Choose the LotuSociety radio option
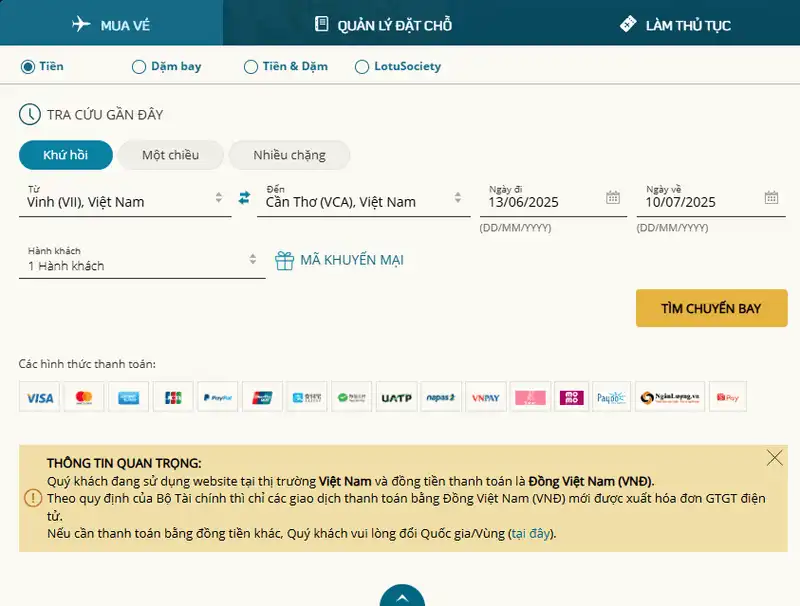The image size is (800, 606). 362,67
